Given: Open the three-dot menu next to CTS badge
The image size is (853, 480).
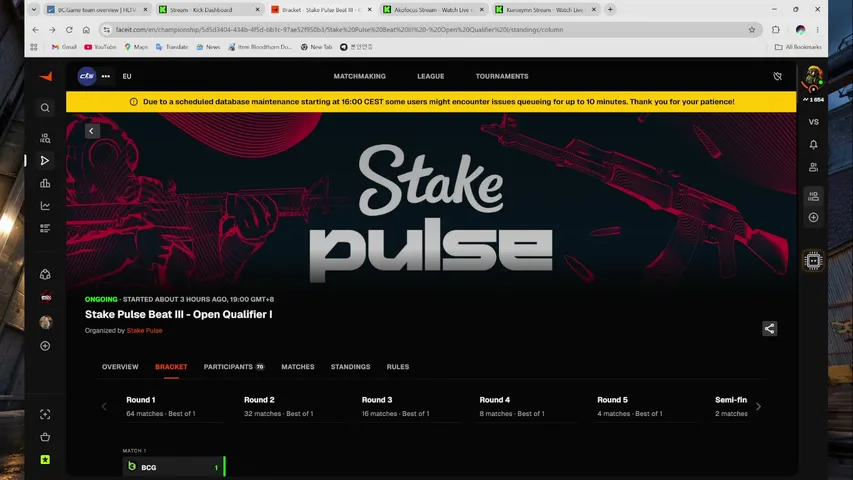Looking at the screenshot, I should tap(106, 76).
